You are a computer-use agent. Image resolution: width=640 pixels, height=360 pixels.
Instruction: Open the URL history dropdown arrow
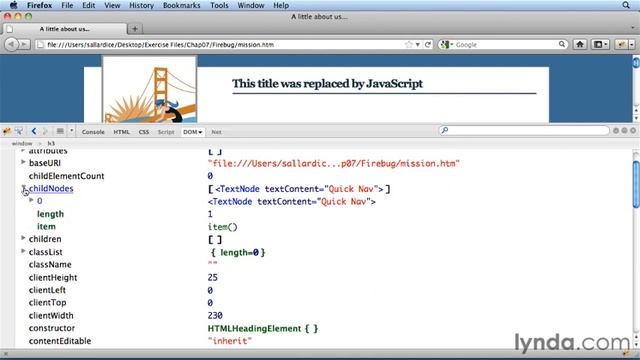pos(418,44)
